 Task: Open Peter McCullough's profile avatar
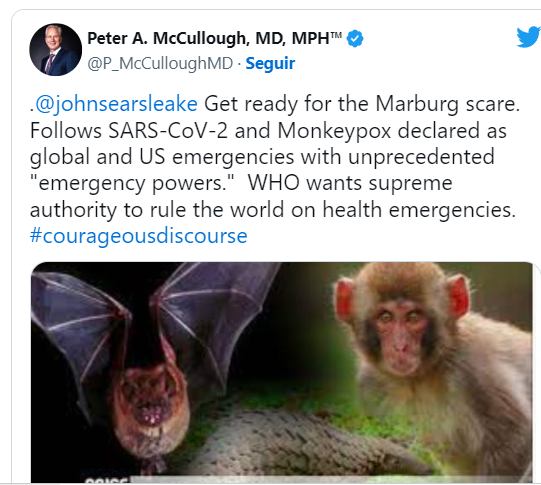[56, 50]
